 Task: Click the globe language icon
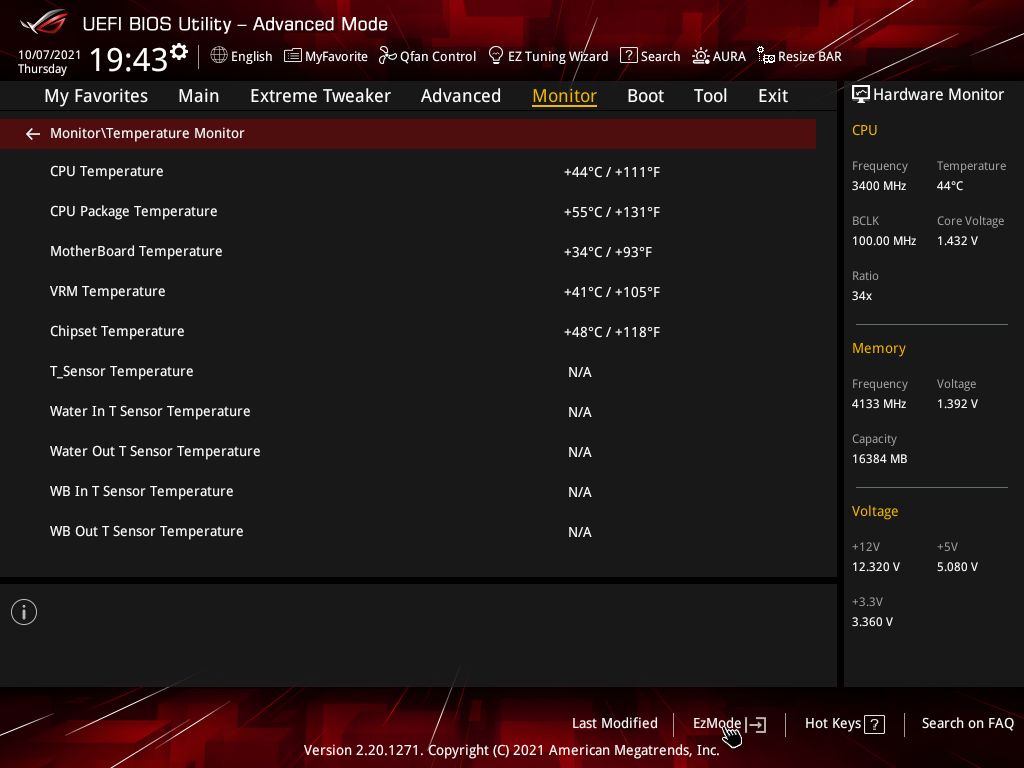point(219,56)
